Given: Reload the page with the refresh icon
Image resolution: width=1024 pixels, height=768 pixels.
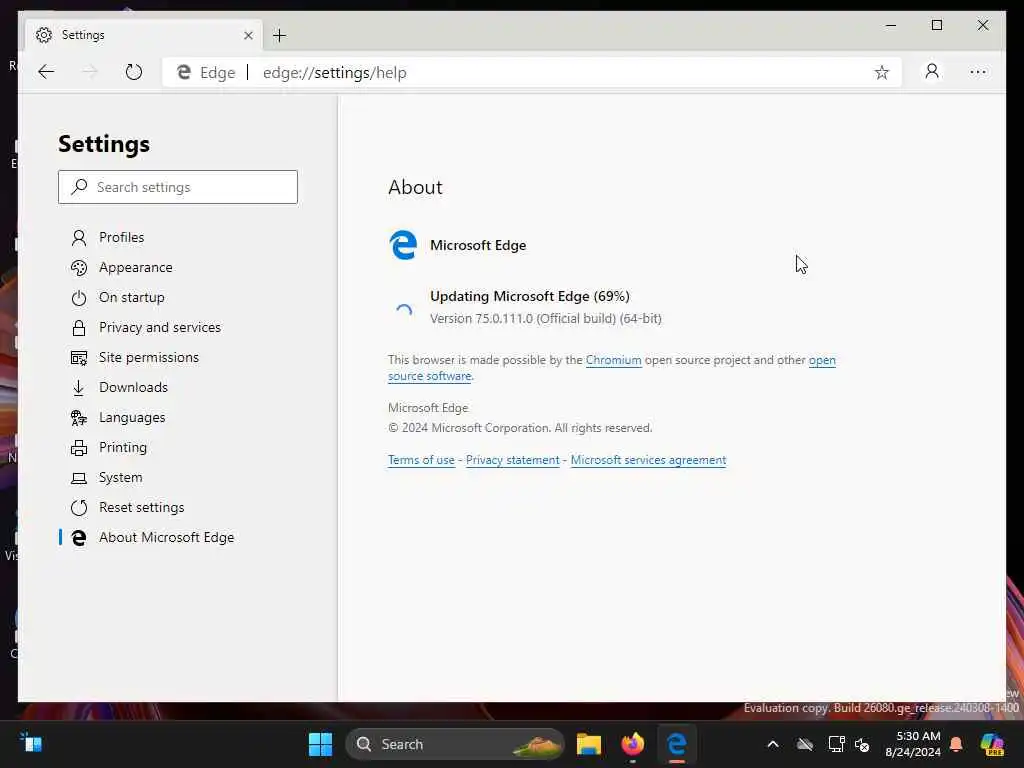Looking at the screenshot, I should coord(133,72).
